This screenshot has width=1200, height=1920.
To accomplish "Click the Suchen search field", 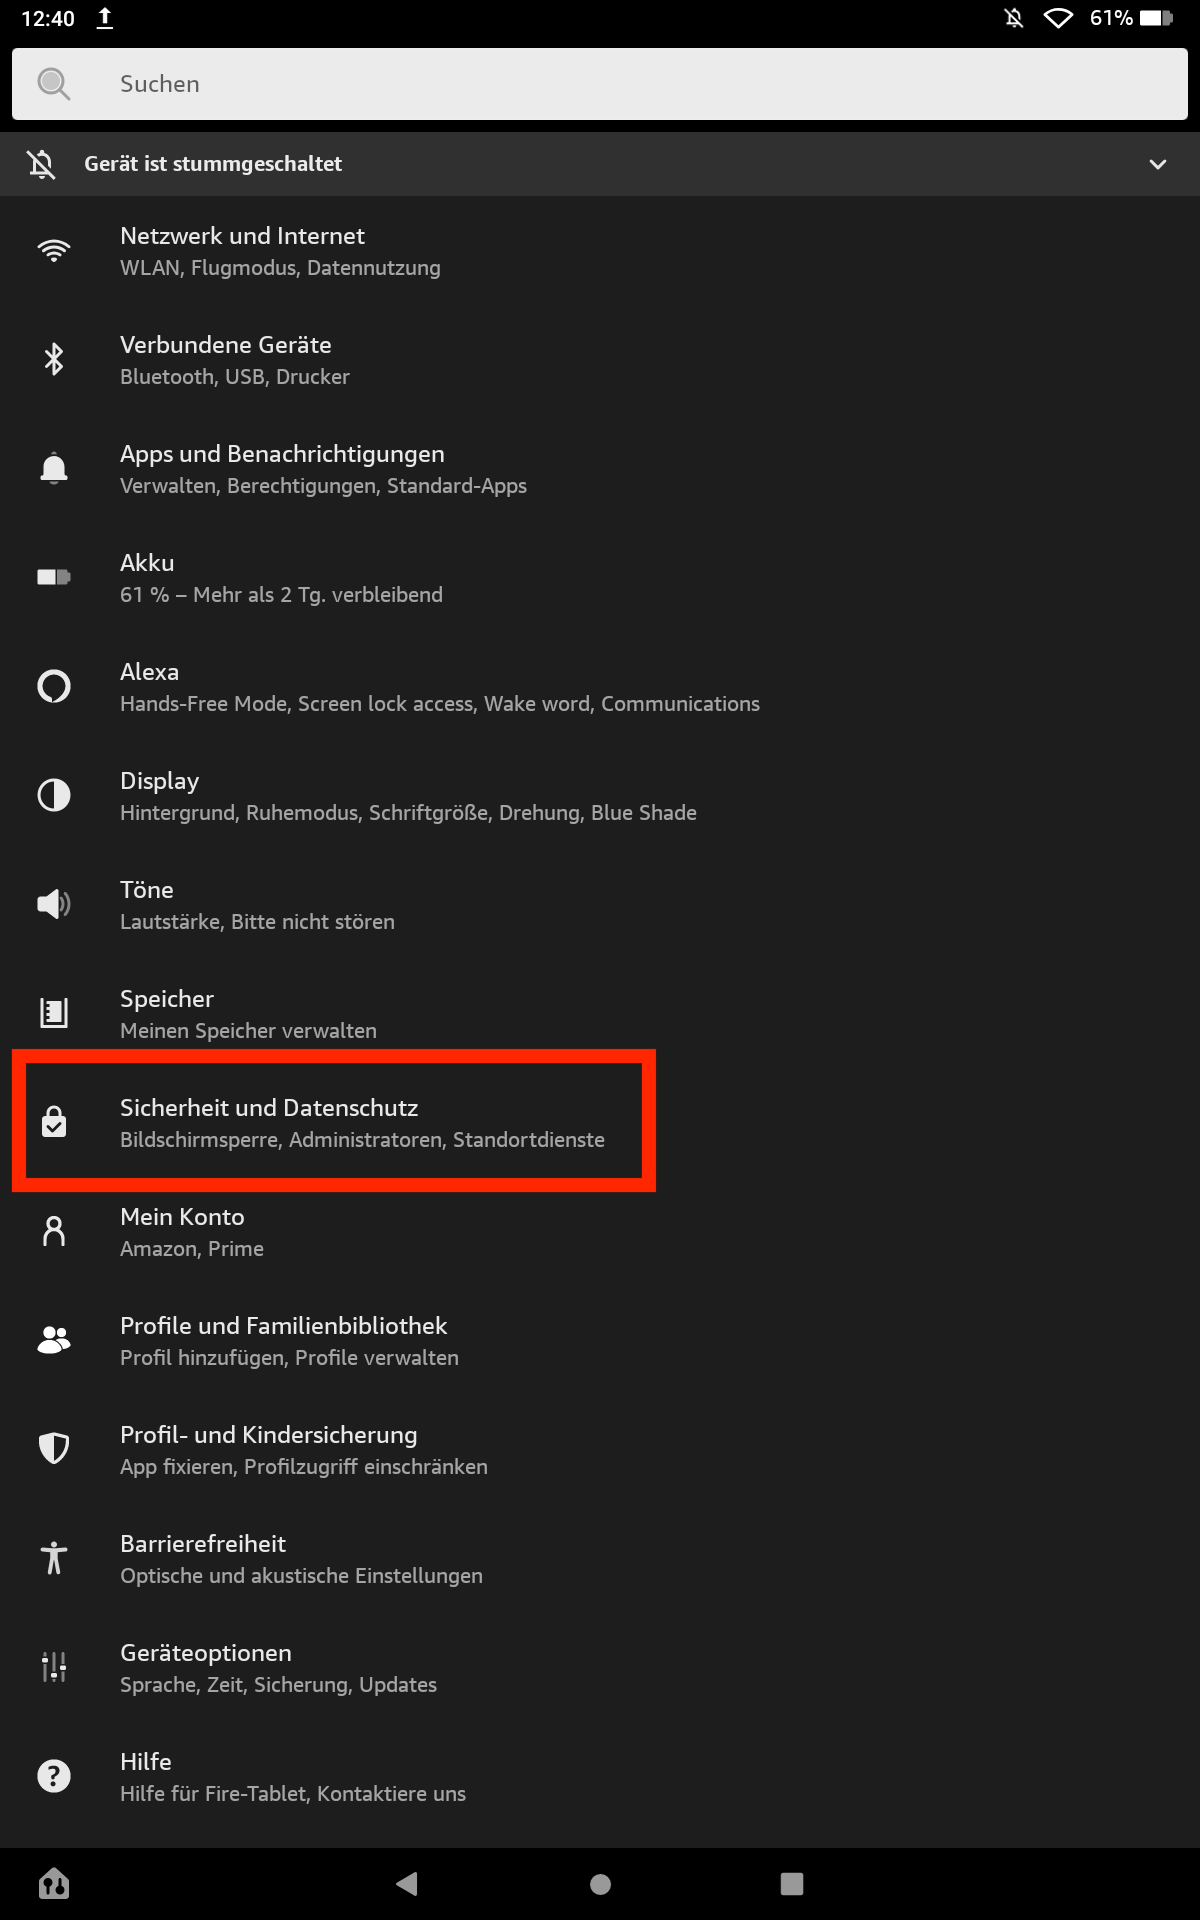I will click(x=600, y=84).
